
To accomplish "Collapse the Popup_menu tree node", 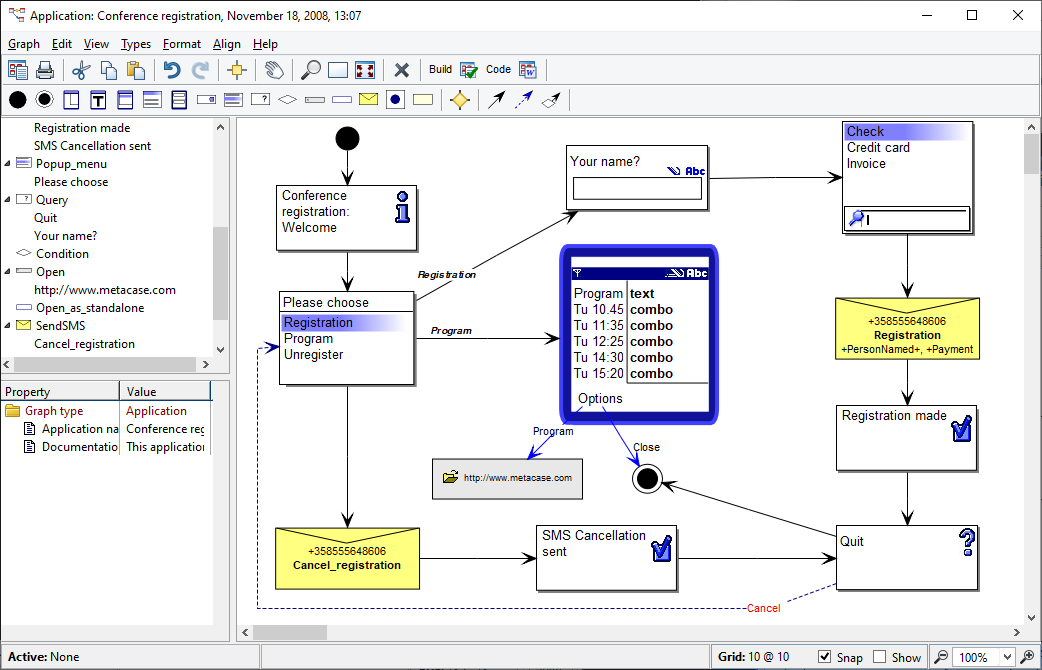I will click(x=8, y=164).
